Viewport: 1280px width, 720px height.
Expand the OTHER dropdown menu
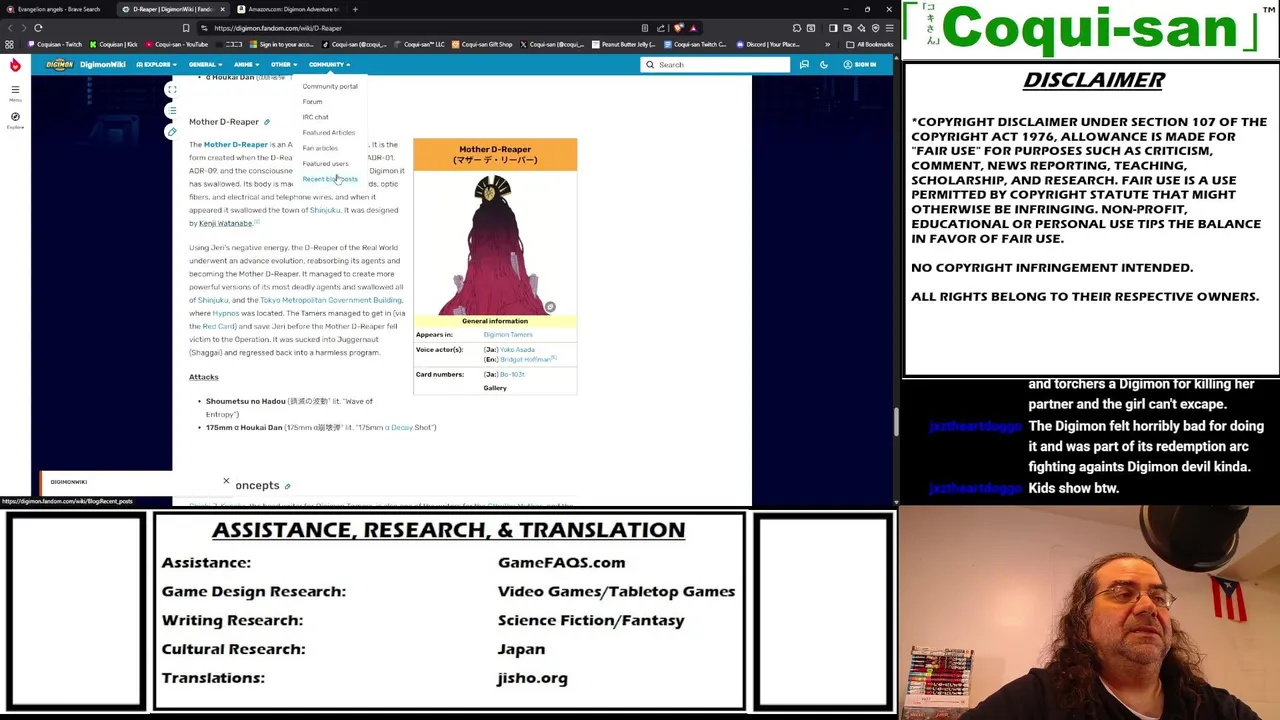point(283,64)
